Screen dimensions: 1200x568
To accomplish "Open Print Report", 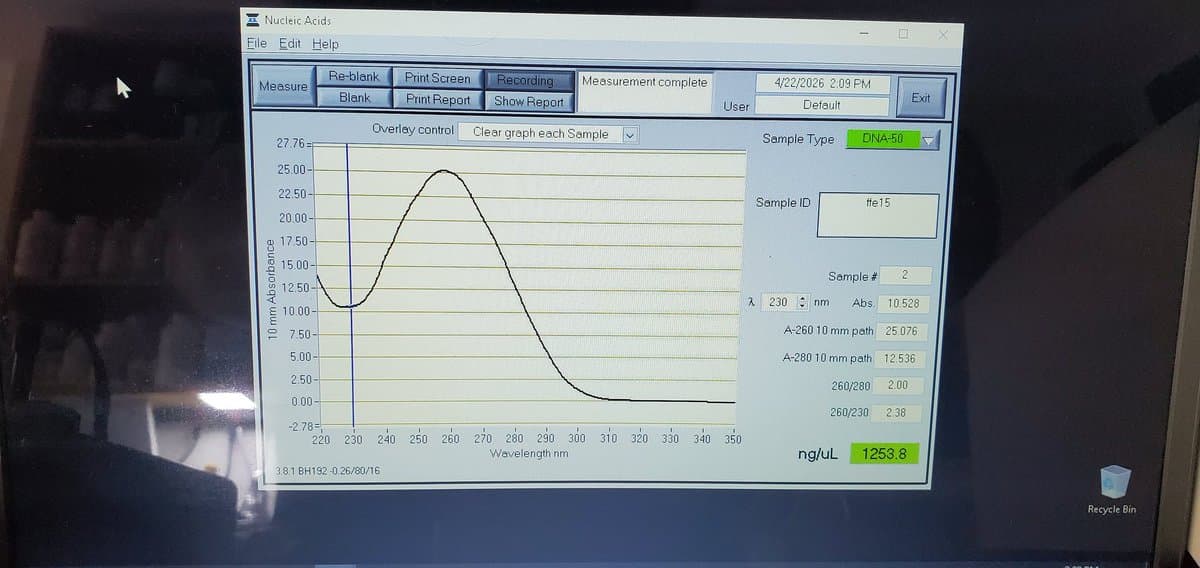I will click(x=437, y=100).
